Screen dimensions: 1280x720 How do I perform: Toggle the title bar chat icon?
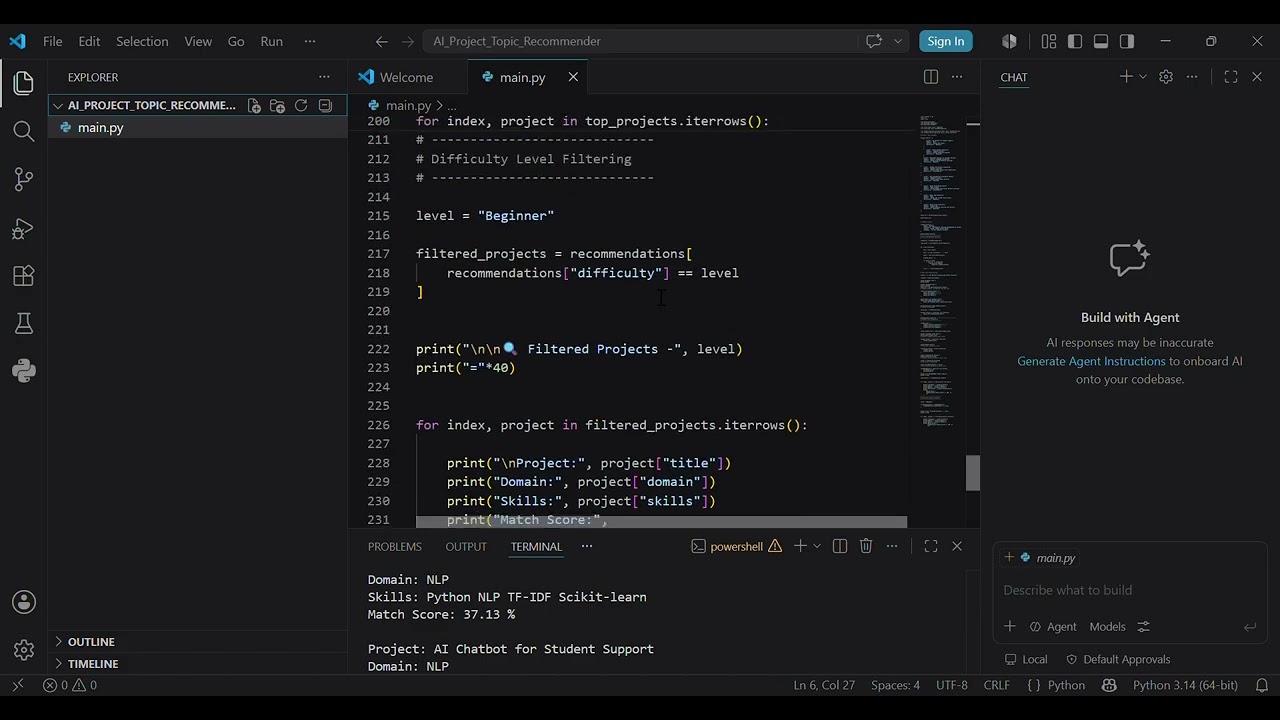(874, 41)
